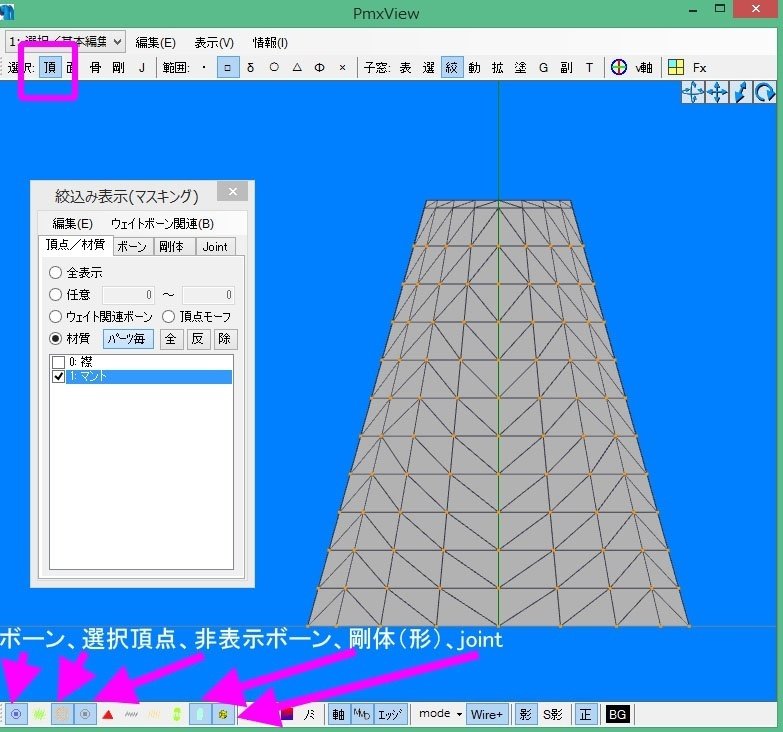This screenshot has height=732, width=783.
Task: Click the colored crosshair axis icon
Action: point(619,67)
